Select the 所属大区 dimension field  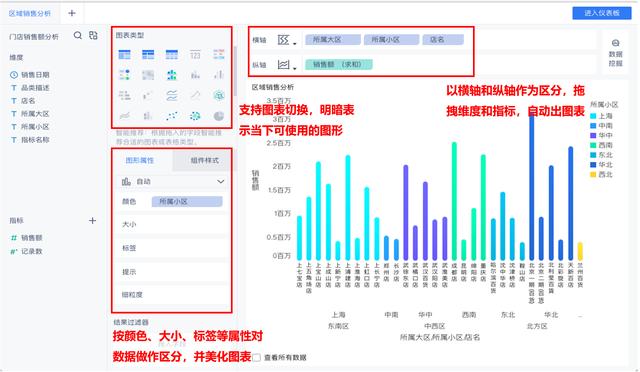(35, 114)
